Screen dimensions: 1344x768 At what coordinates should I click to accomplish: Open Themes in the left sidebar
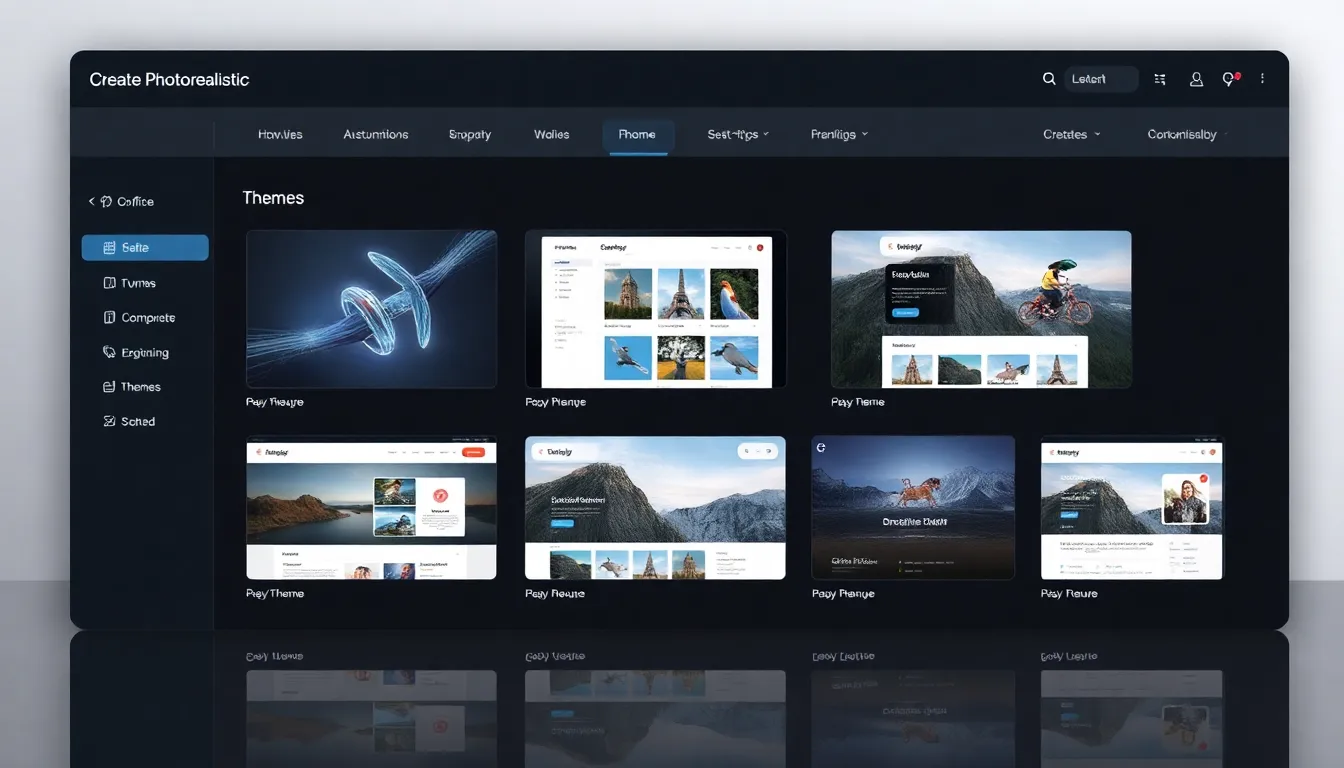(140, 387)
